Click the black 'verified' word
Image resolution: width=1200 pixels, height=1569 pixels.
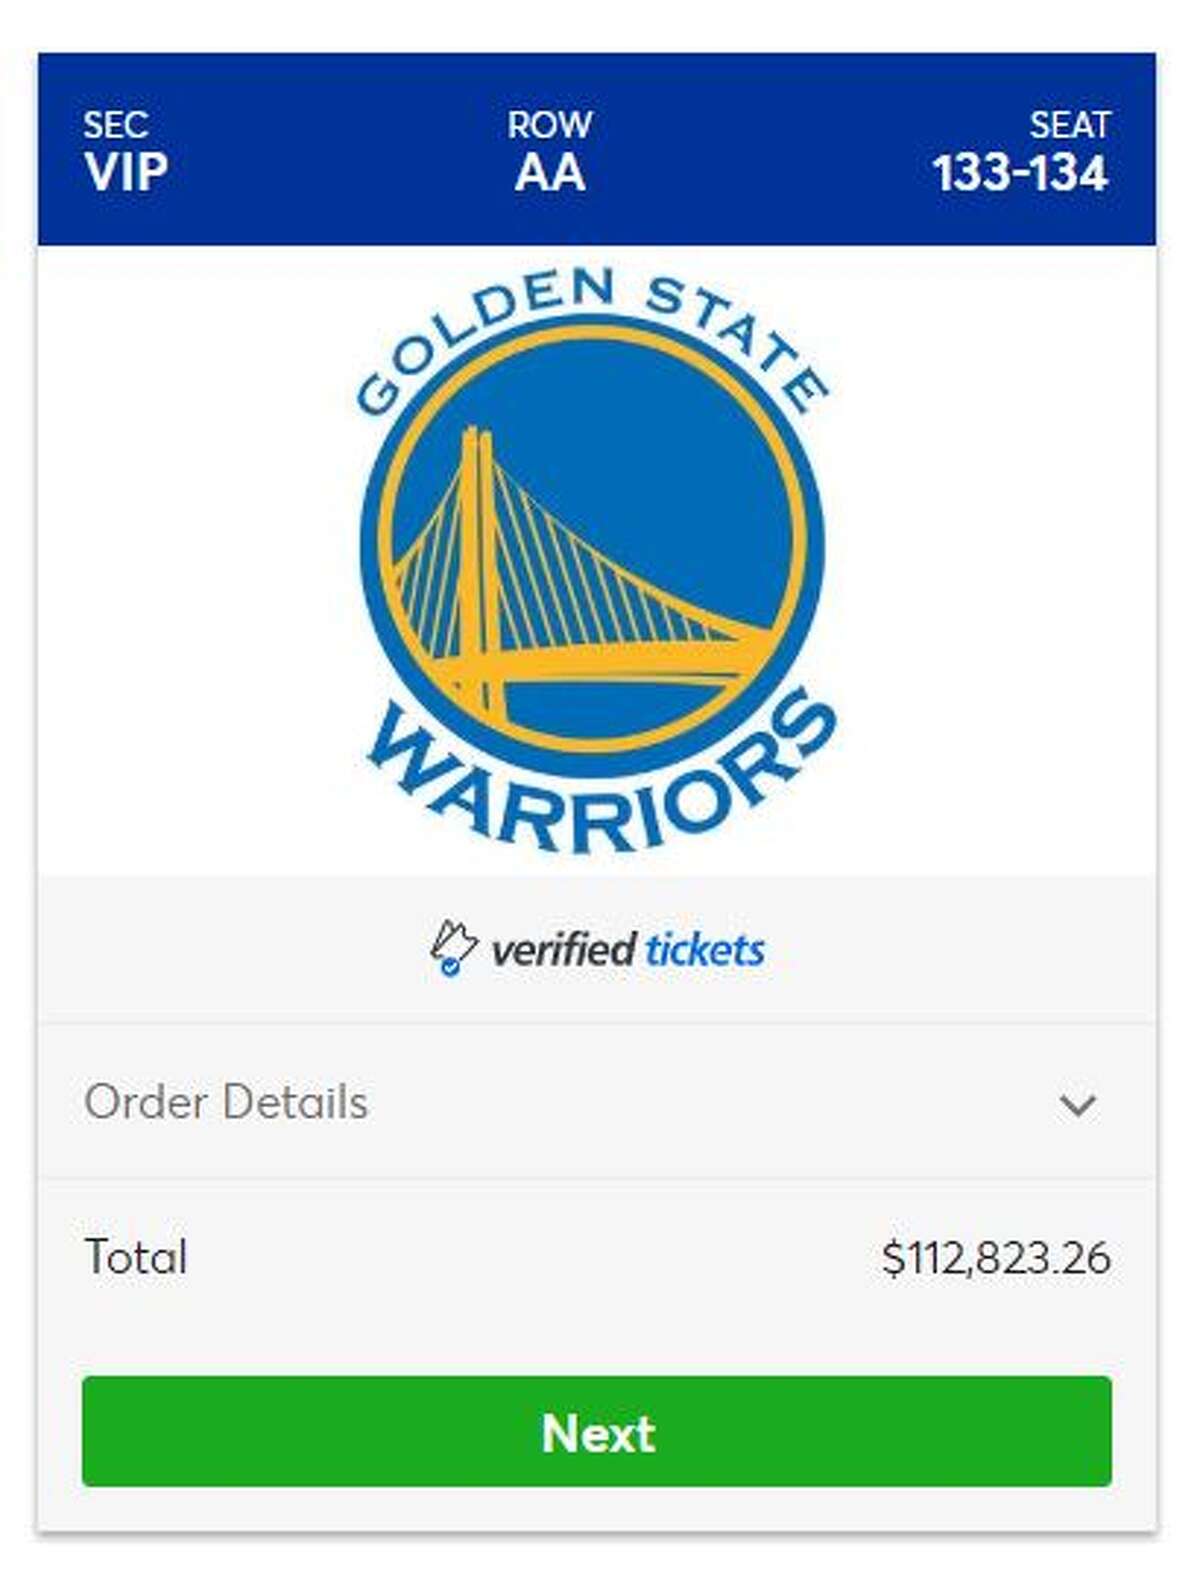563,949
